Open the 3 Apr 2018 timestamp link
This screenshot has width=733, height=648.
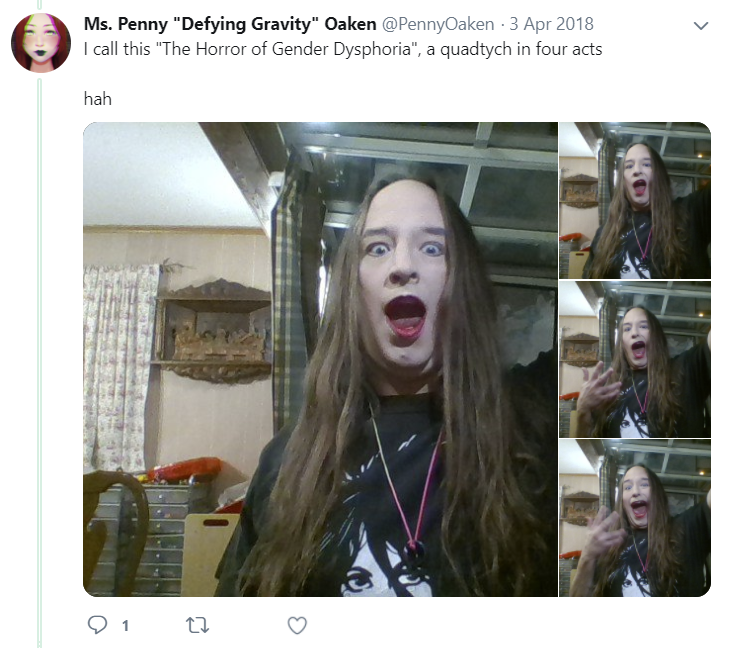pyautogui.click(x=552, y=24)
